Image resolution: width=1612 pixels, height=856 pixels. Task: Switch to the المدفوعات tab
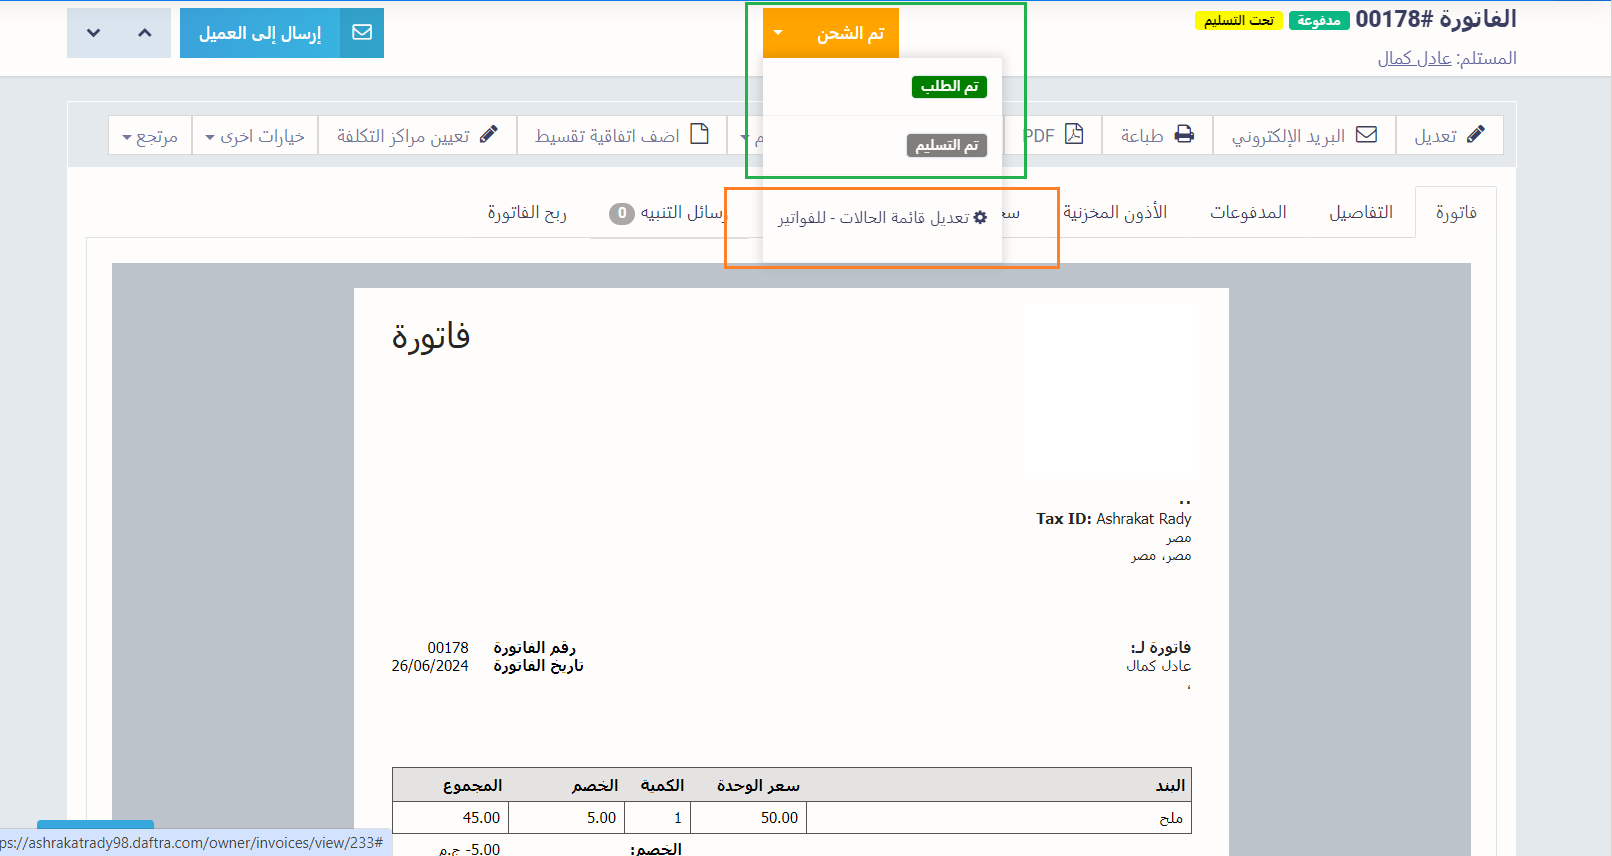[1247, 212]
